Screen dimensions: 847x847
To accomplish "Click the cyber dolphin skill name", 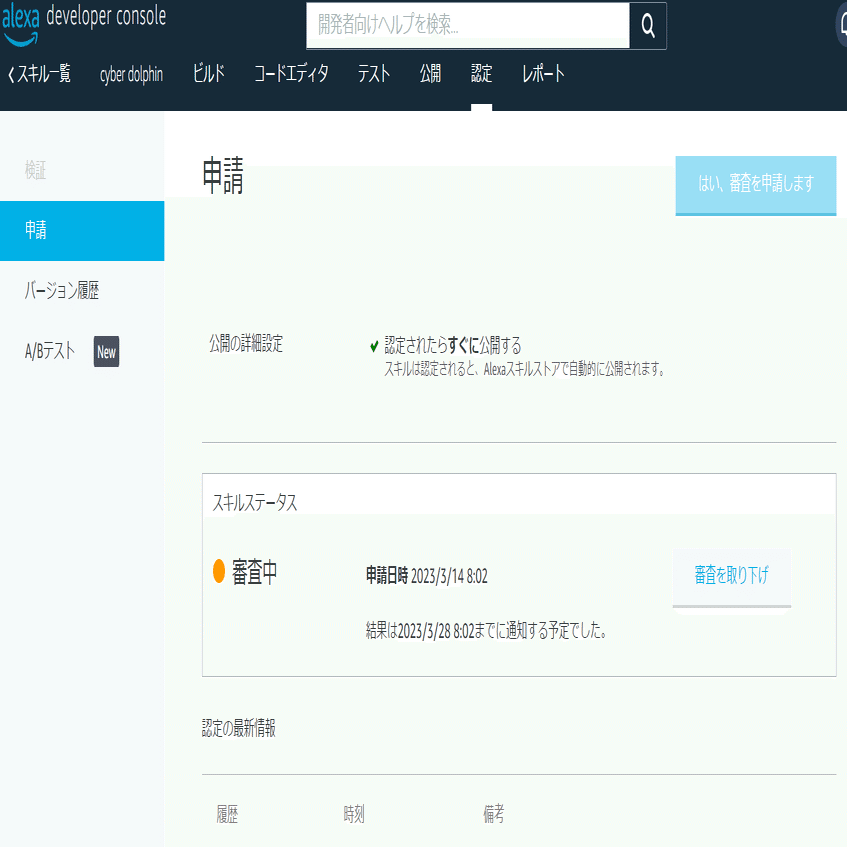I will click(x=131, y=73).
